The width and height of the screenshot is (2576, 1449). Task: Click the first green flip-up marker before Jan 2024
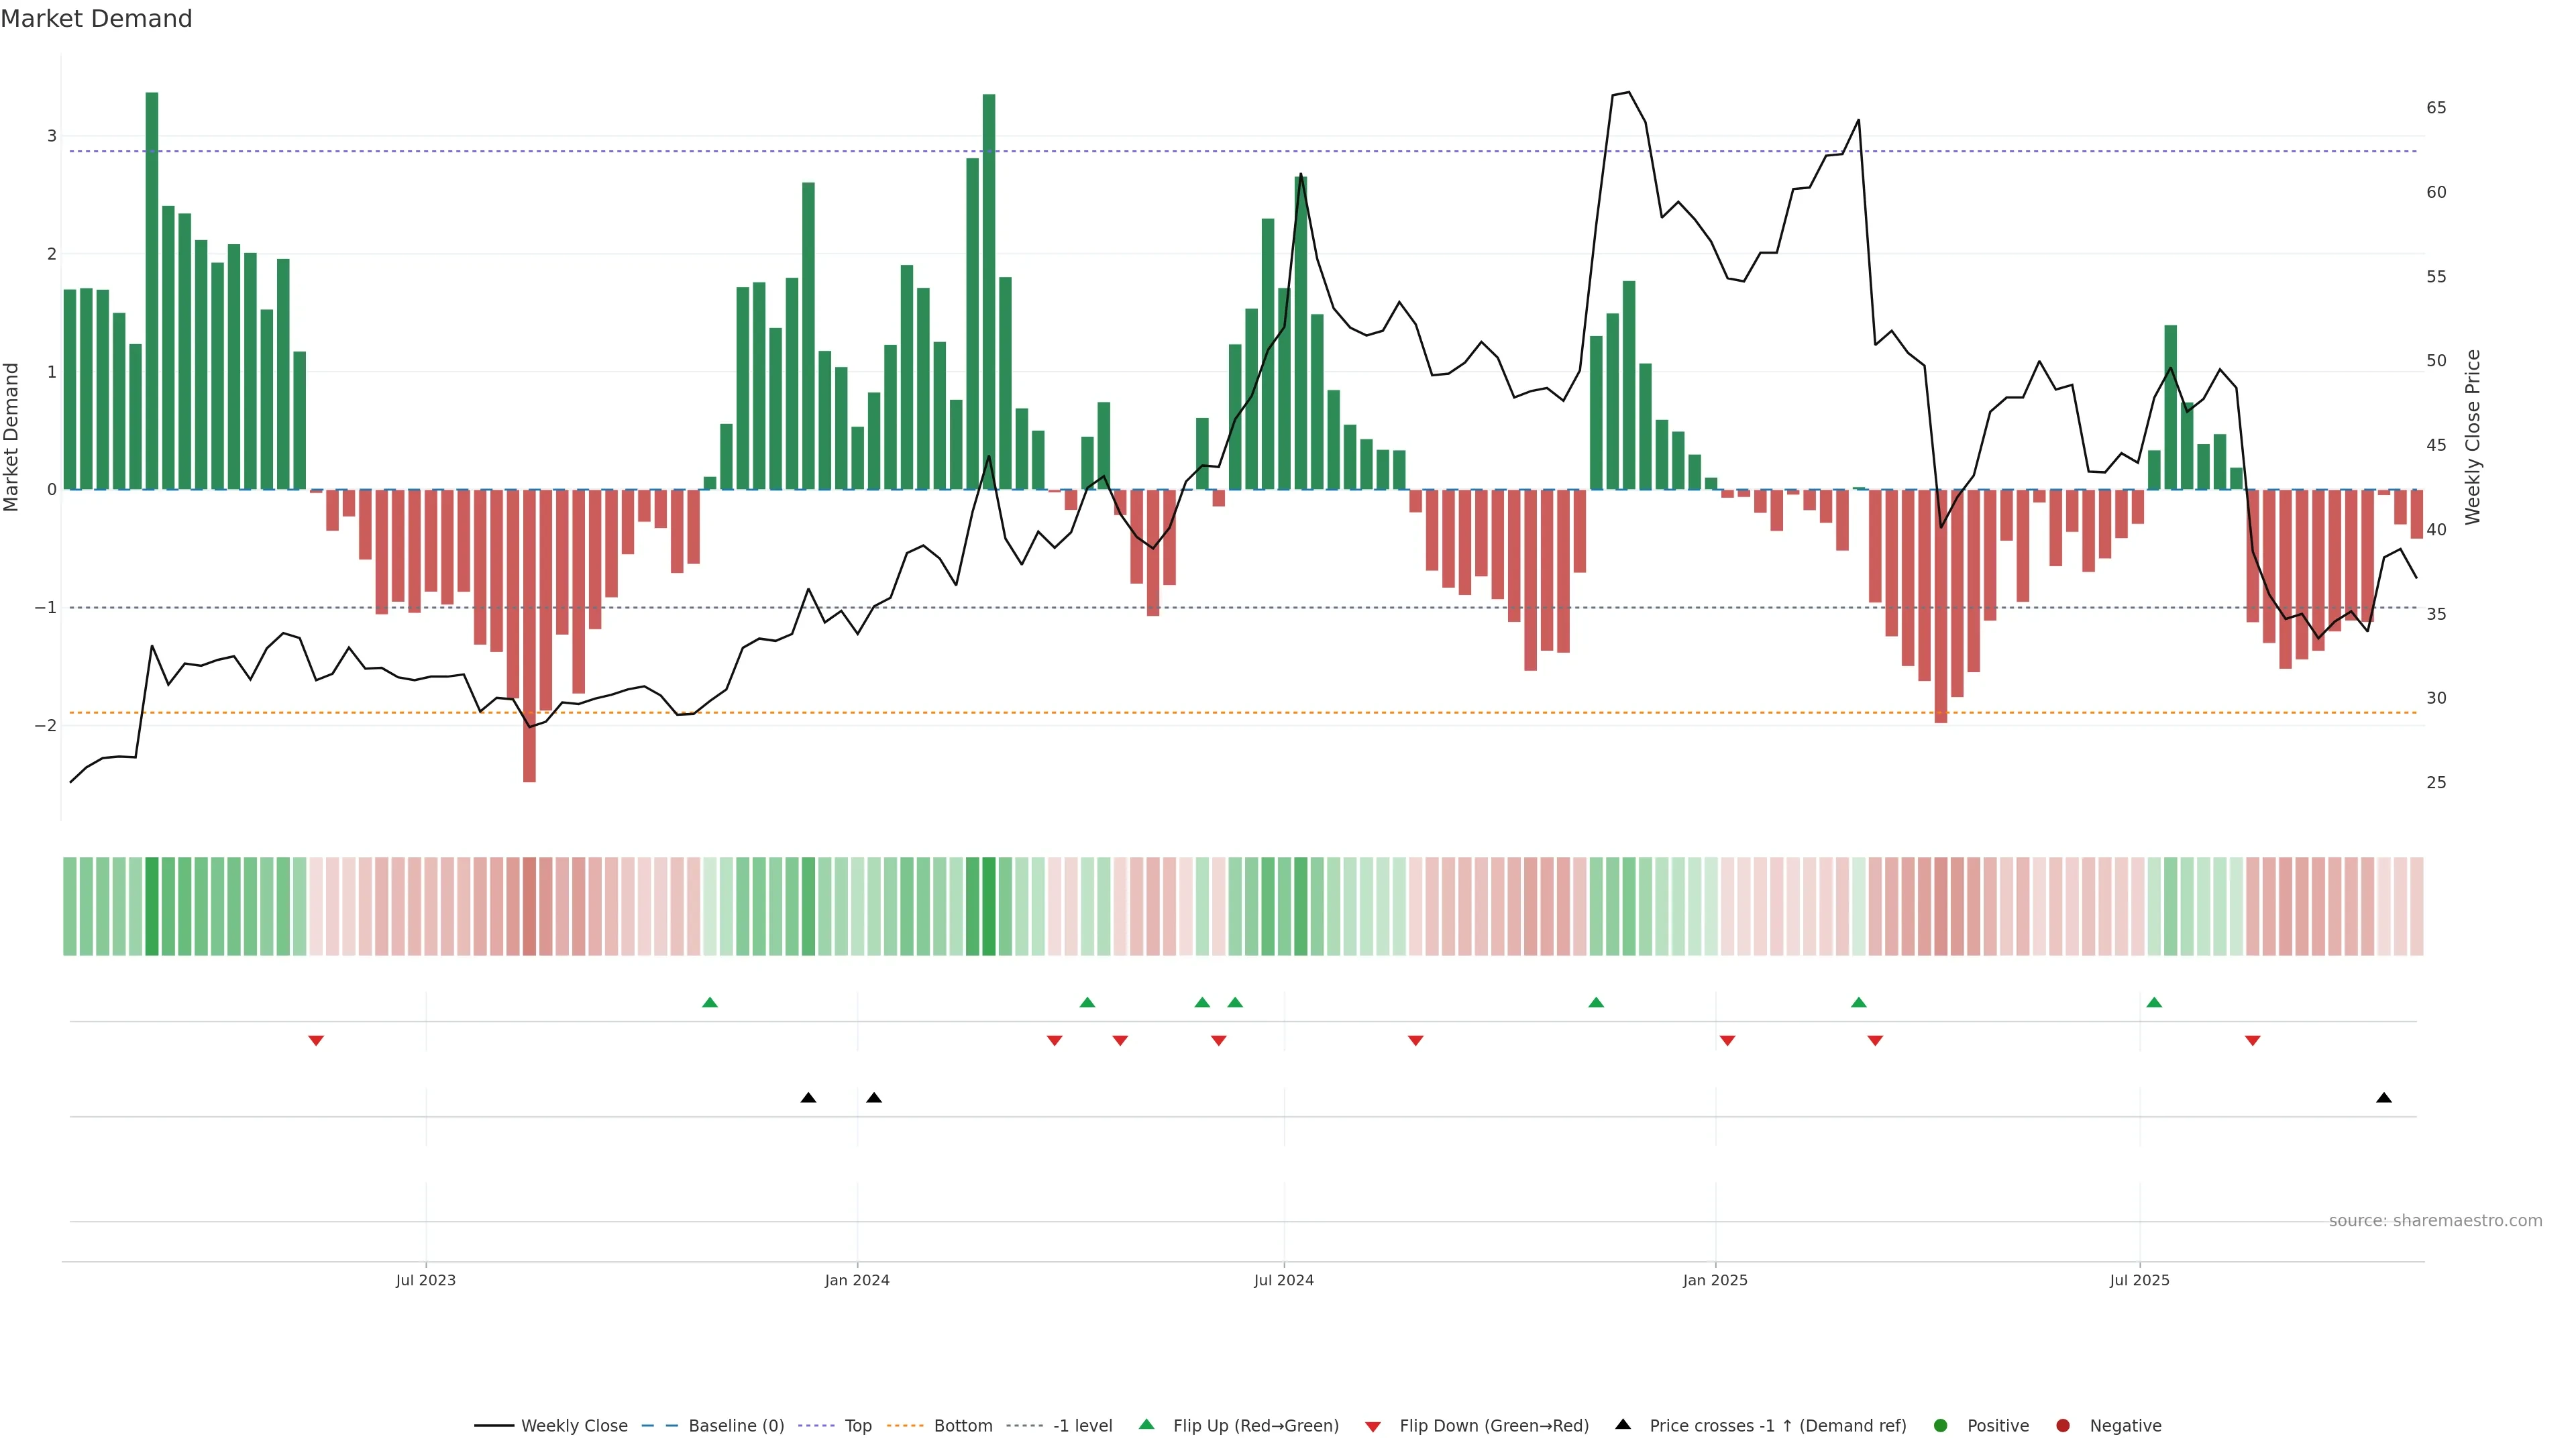[710, 1002]
